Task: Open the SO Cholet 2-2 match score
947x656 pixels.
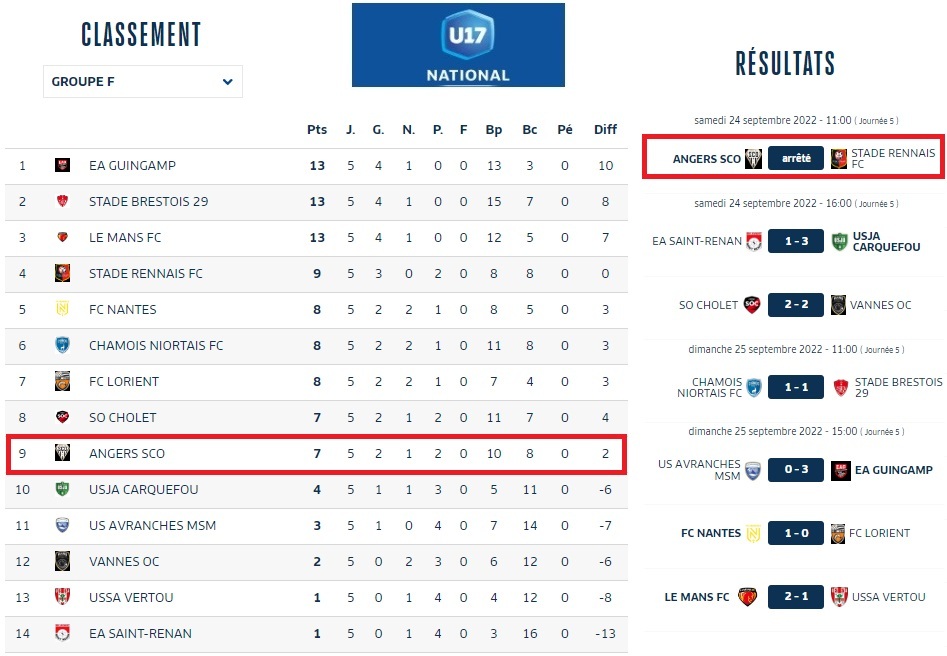Action: point(796,305)
